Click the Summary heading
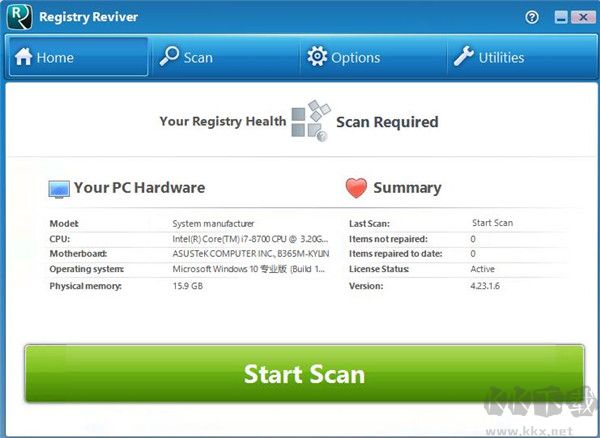The height and width of the screenshot is (438, 600). coord(407,188)
